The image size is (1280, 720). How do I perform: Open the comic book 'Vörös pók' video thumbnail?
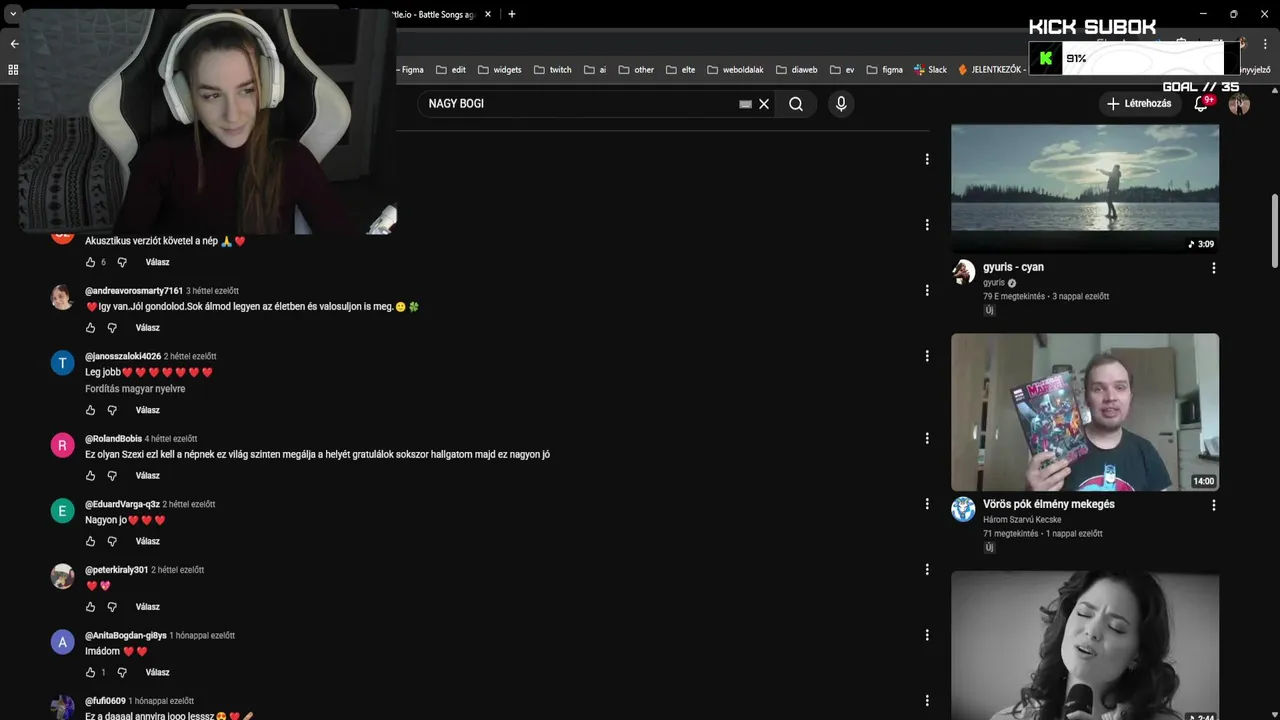[1085, 412]
